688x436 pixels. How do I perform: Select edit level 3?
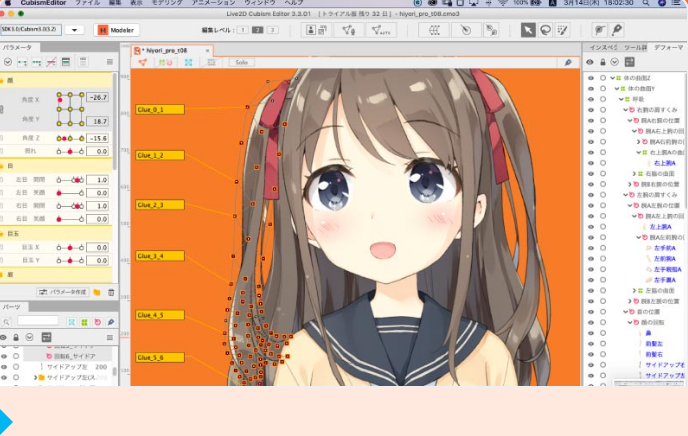(272, 30)
